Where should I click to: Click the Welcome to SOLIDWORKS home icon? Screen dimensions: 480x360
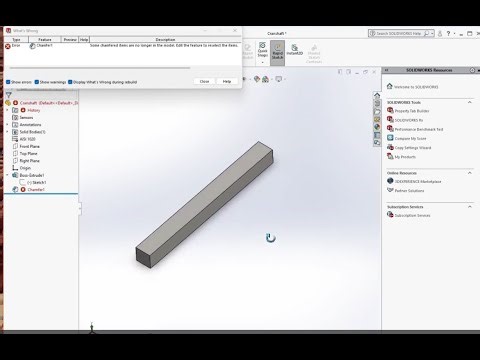(x=389, y=86)
